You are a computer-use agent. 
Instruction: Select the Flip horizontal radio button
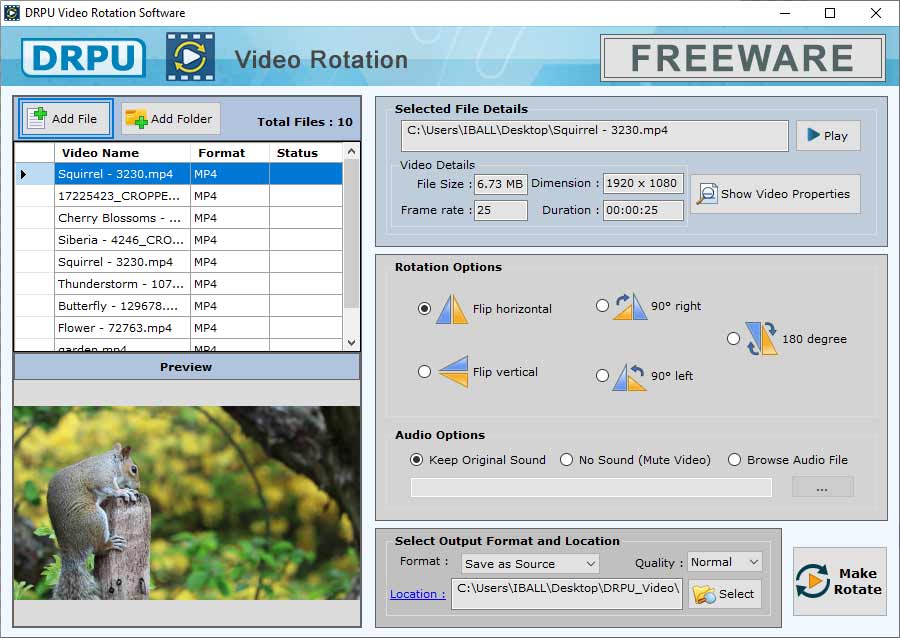pos(424,309)
